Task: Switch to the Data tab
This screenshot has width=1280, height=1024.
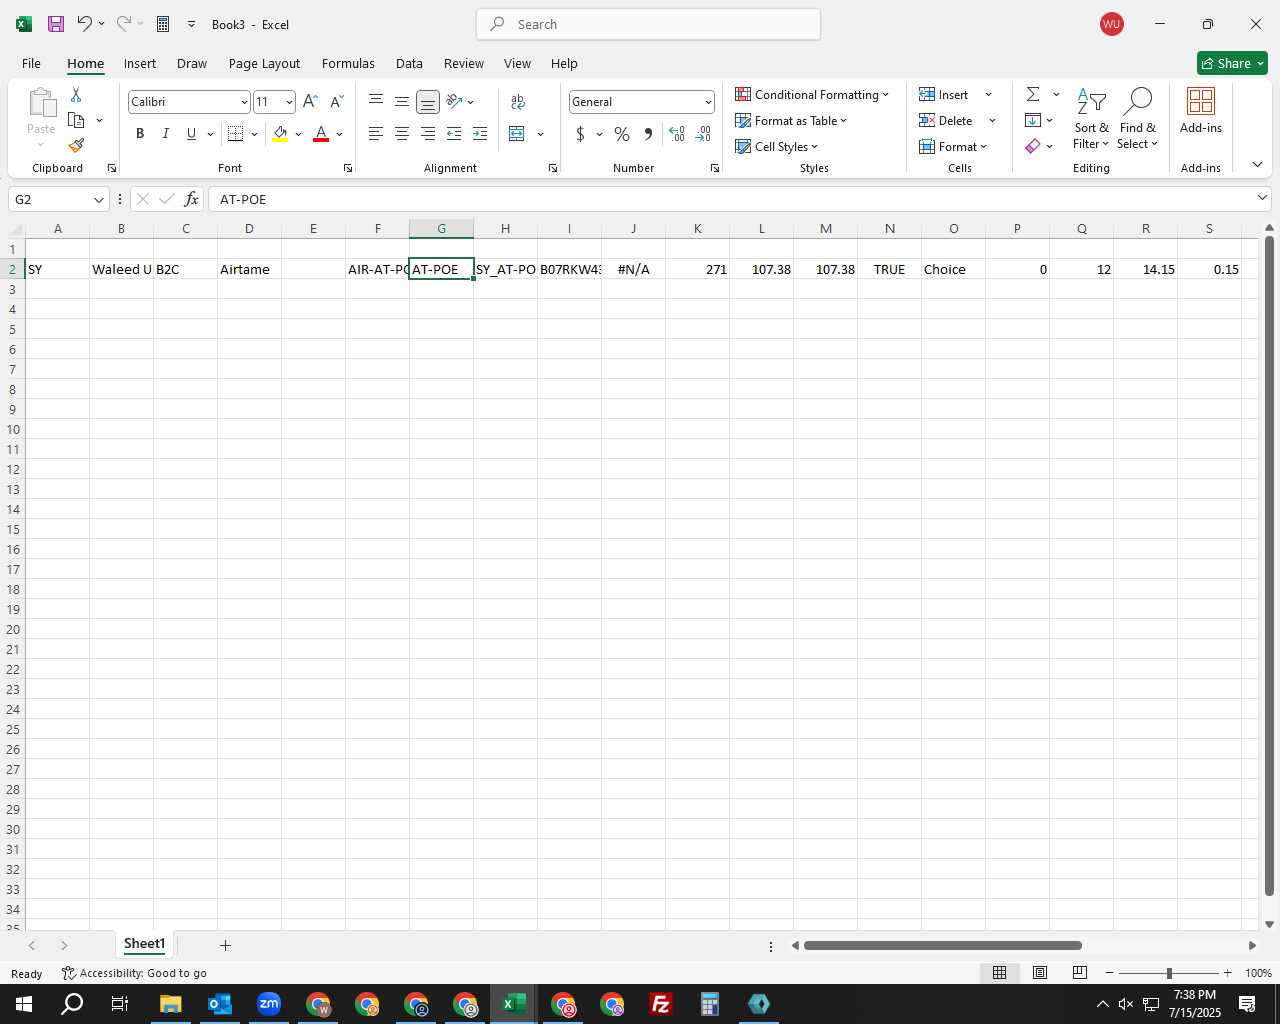Action: click(409, 63)
